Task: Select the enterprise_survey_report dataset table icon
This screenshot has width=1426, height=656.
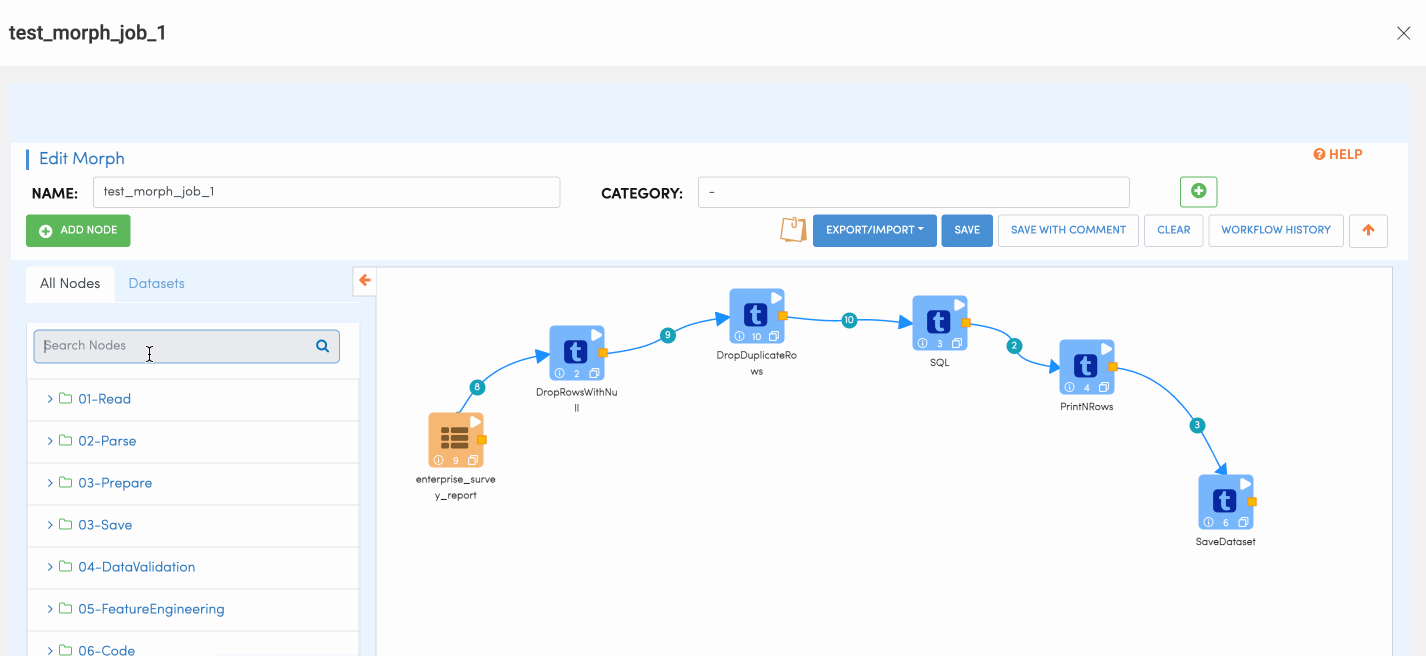Action: tap(455, 438)
